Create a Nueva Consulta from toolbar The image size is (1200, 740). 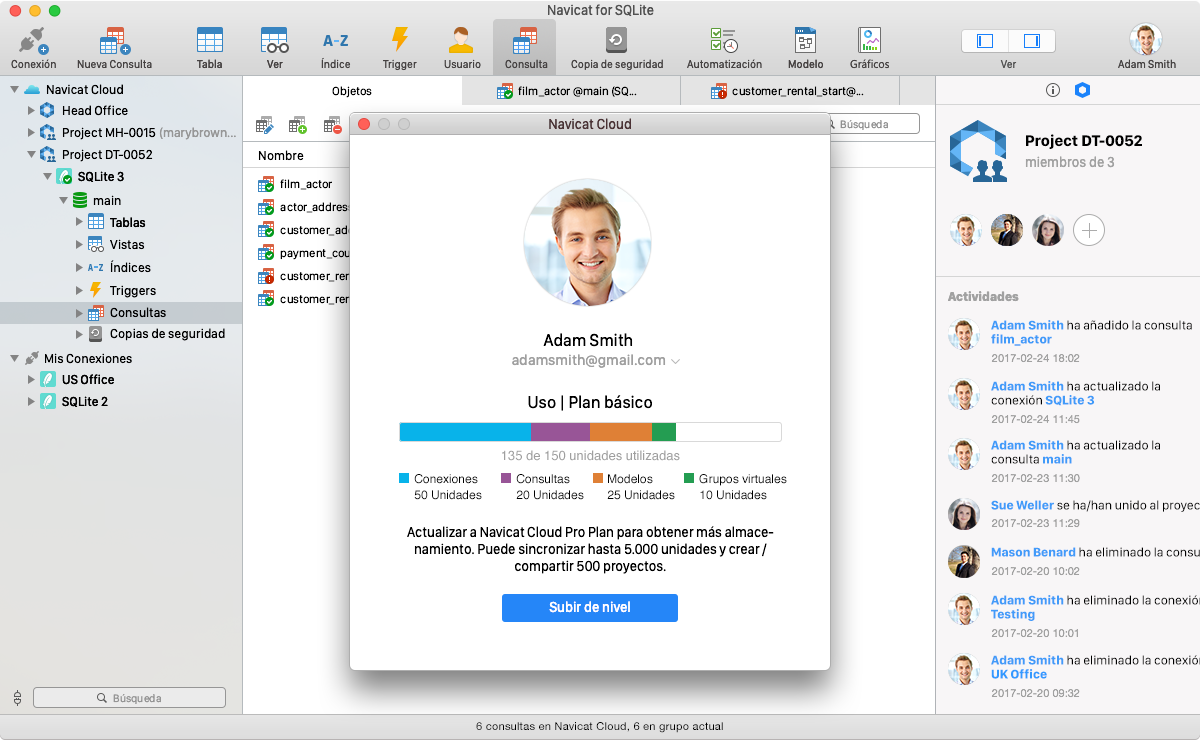pos(115,41)
